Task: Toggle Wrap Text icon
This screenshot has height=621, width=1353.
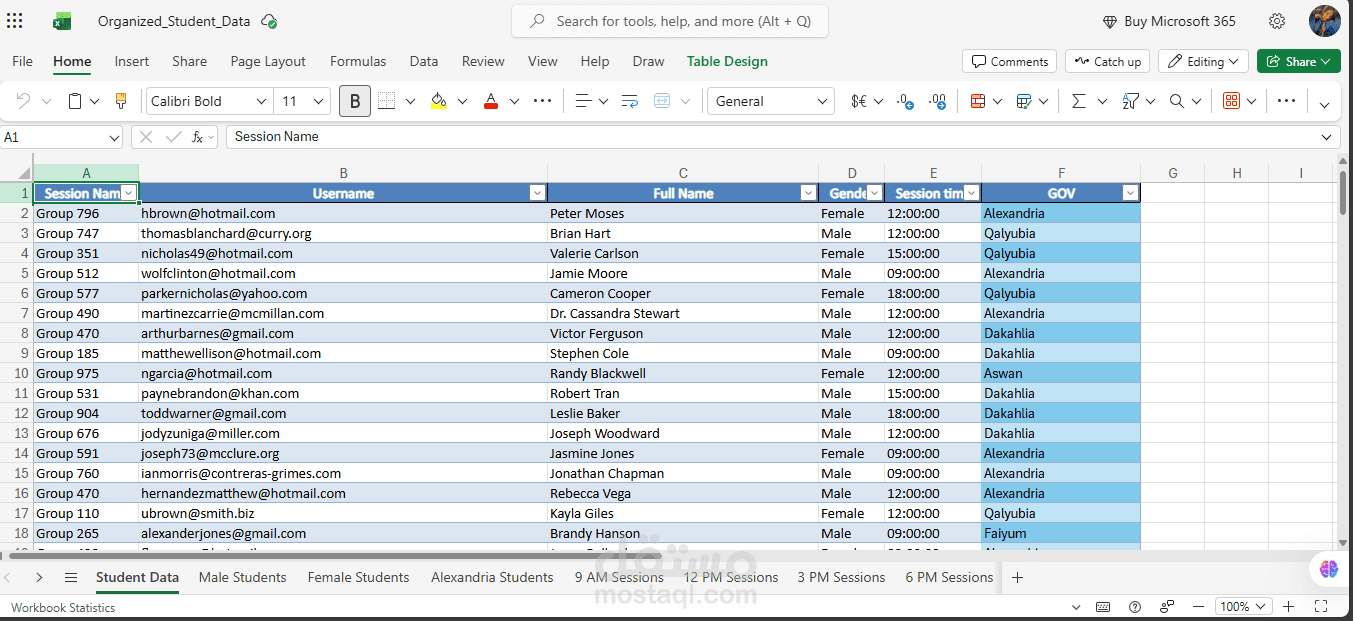Action: click(630, 101)
